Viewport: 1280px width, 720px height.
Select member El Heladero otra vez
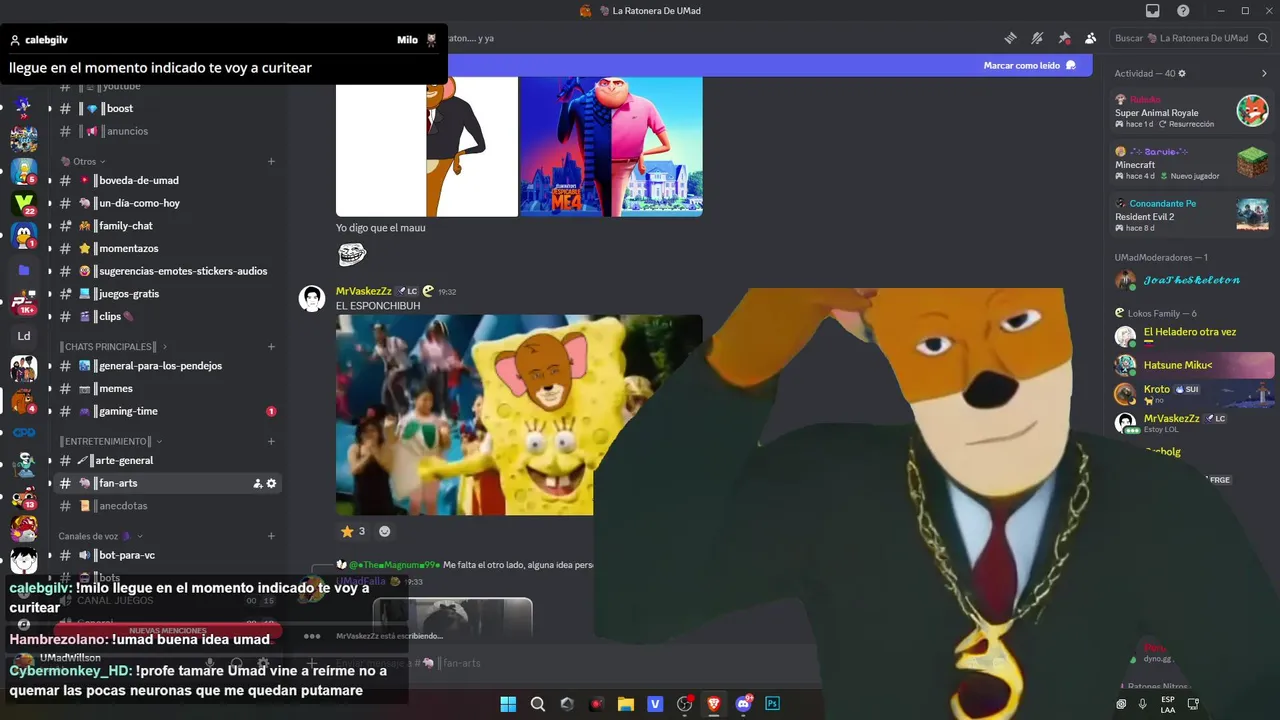click(x=1191, y=336)
